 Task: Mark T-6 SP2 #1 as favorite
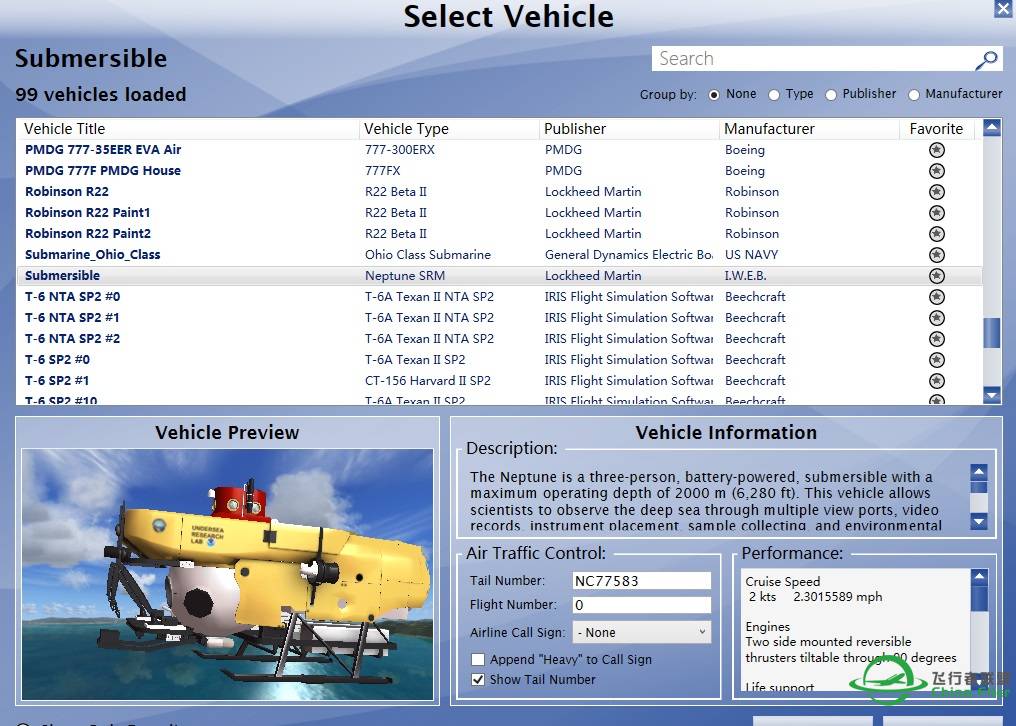[x=936, y=381]
